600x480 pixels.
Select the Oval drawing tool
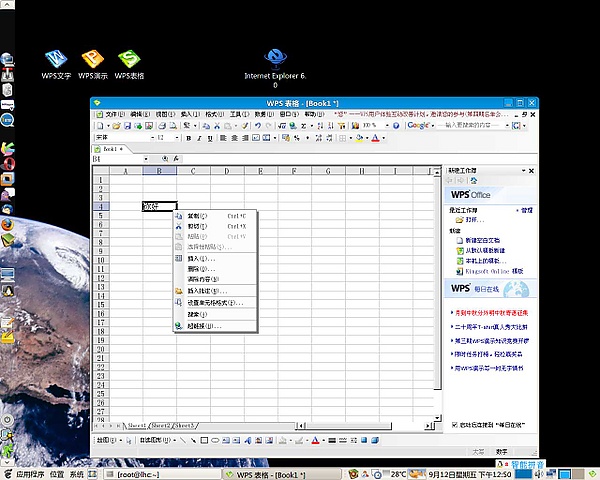tap(215, 441)
